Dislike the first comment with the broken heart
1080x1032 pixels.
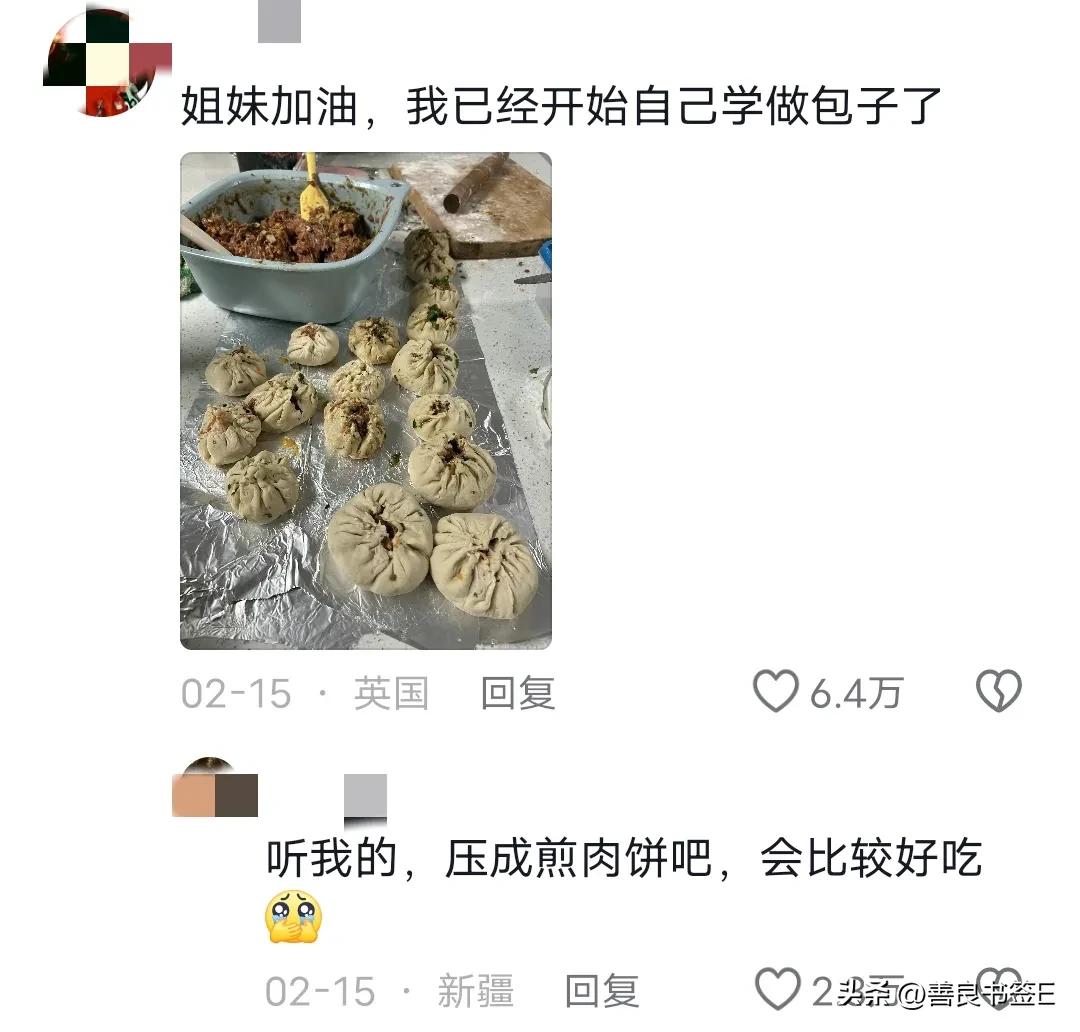[x=999, y=690]
